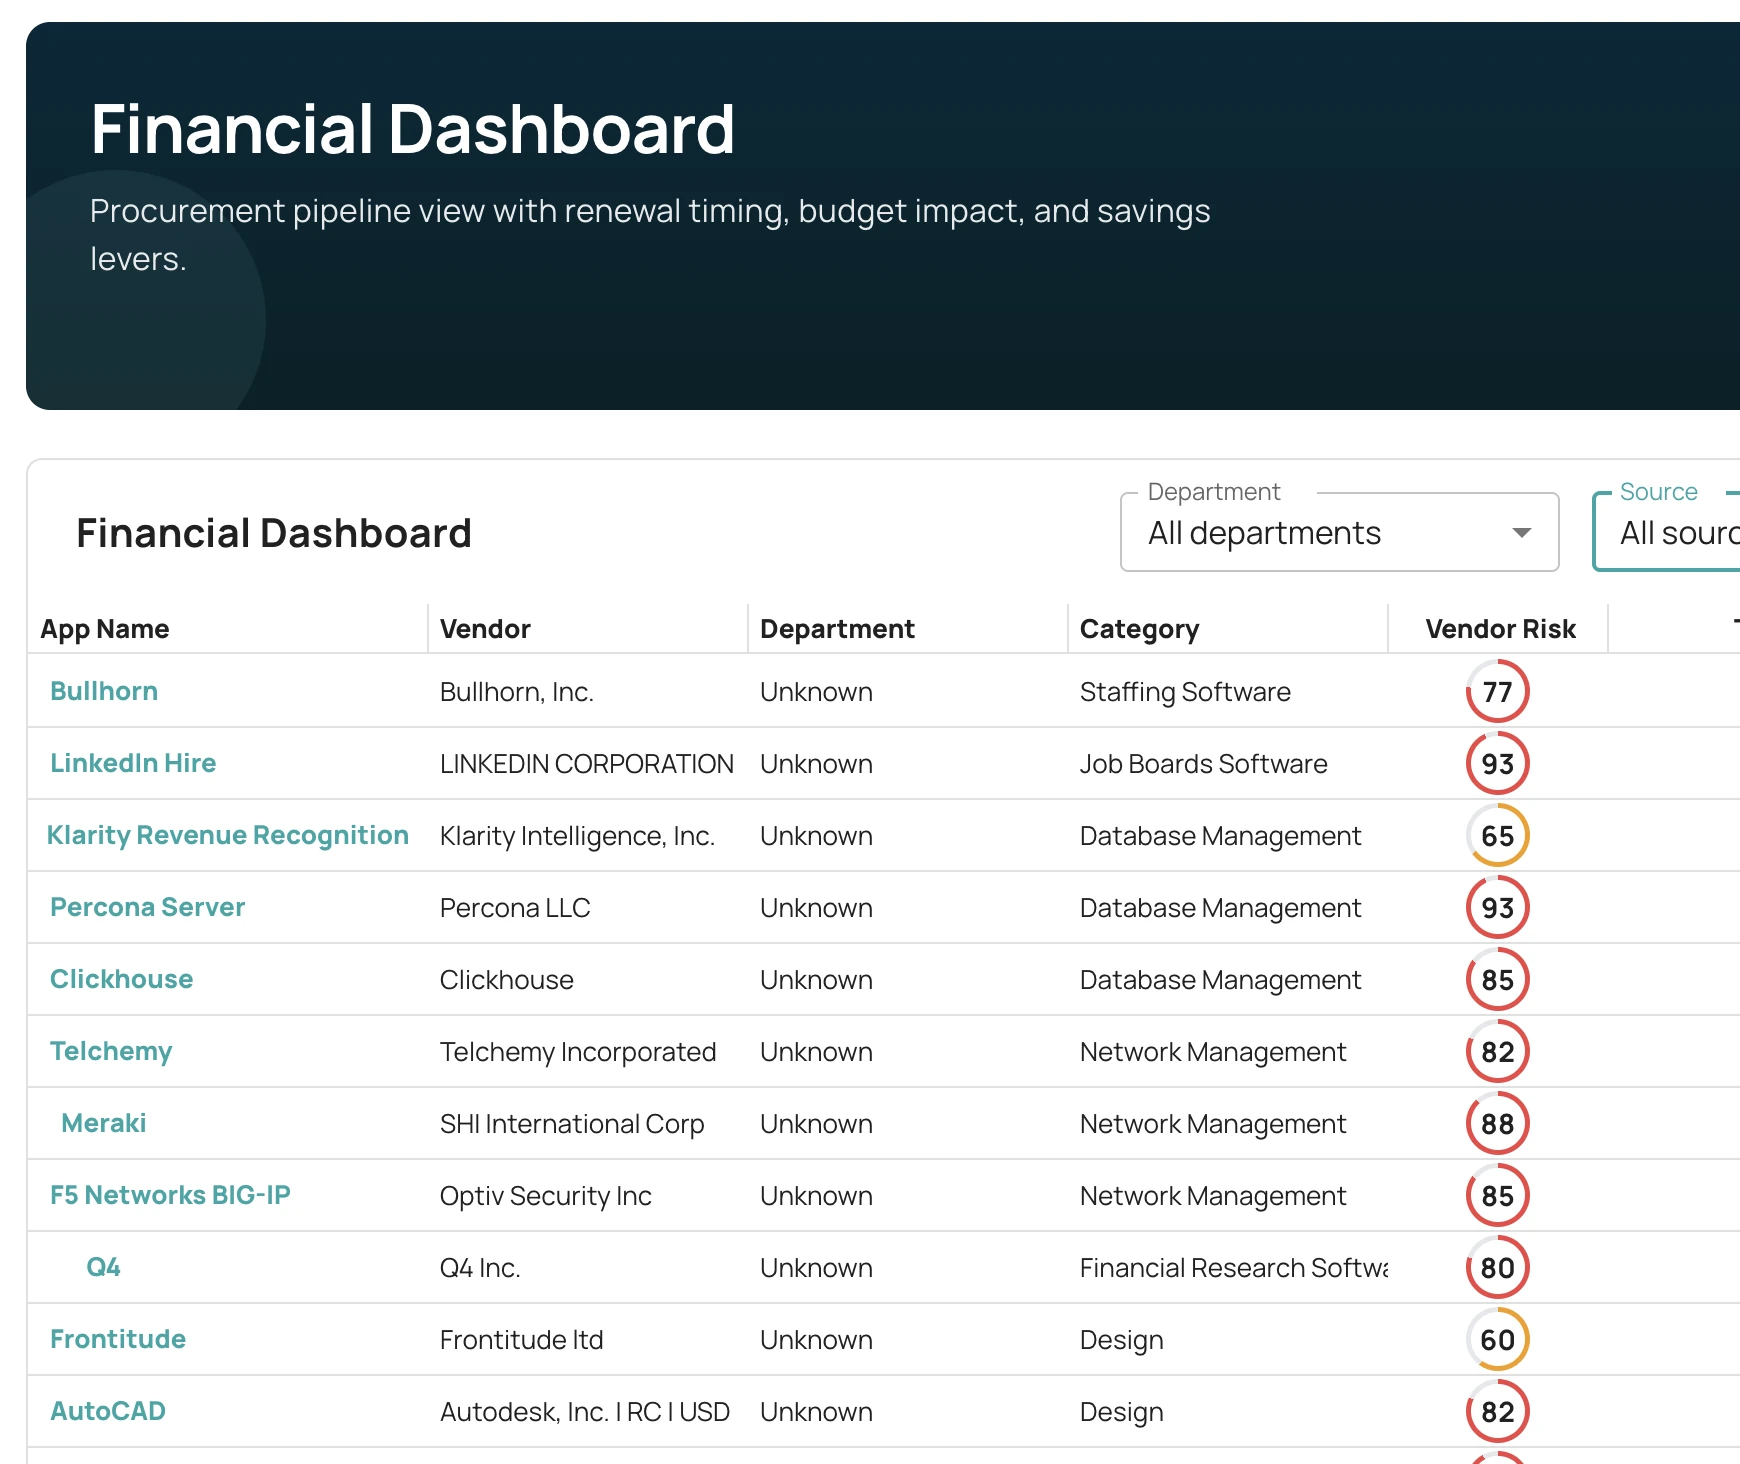The width and height of the screenshot is (1740, 1464).
Task: Click Telchemy's risk score 82 gauge
Action: pyautogui.click(x=1497, y=1051)
